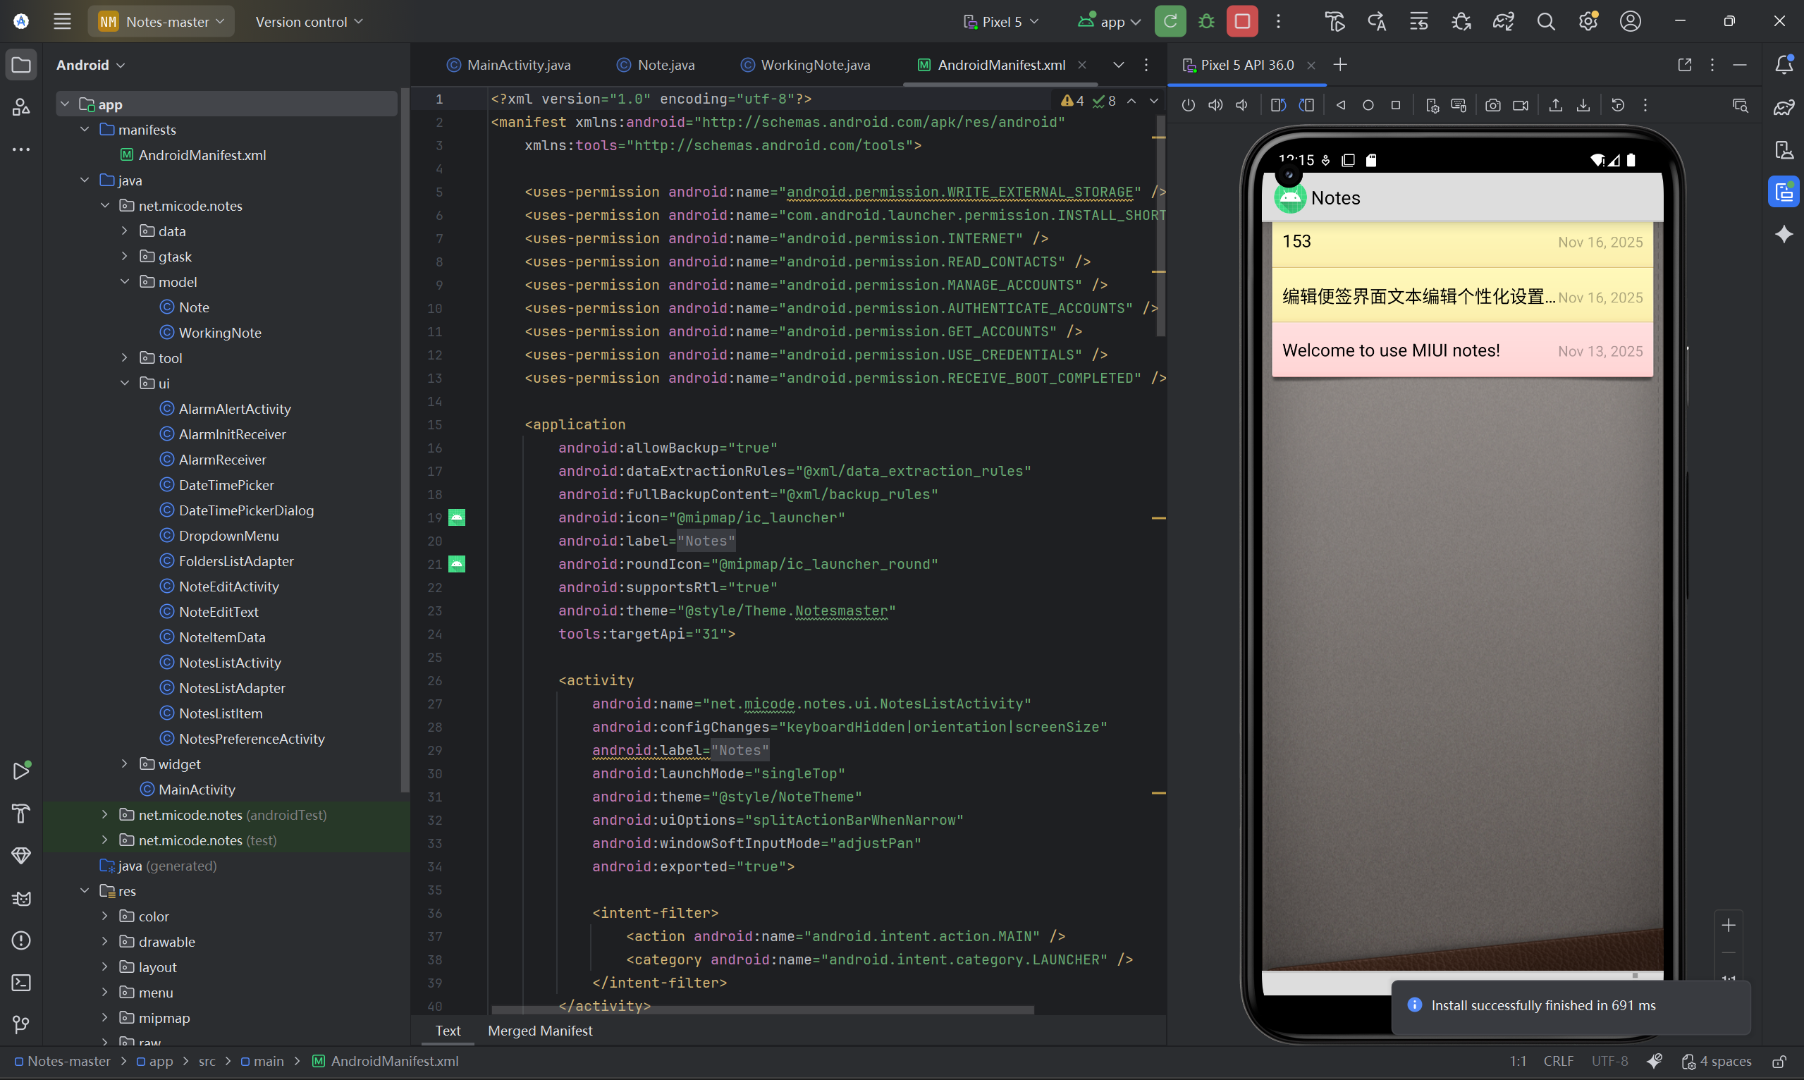The width and height of the screenshot is (1804, 1080).
Task: Open 'Welcome to use MIUI notes!' note
Action: (1462, 351)
